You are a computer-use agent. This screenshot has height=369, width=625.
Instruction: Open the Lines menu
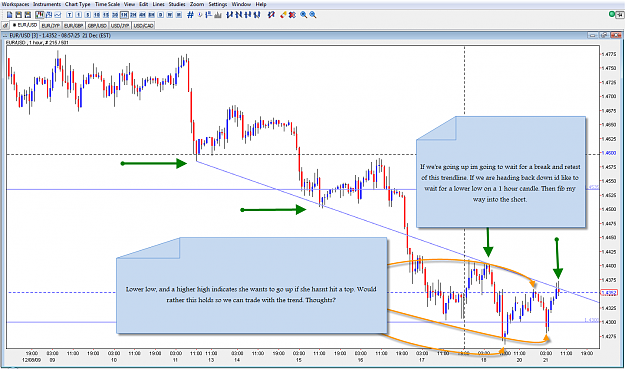pos(159,4)
